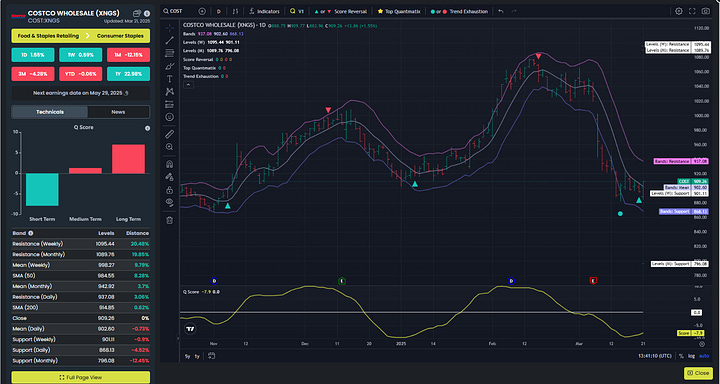
Task: Open the chart style dropdown
Action: pyautogui.click(x=235, y=11)
